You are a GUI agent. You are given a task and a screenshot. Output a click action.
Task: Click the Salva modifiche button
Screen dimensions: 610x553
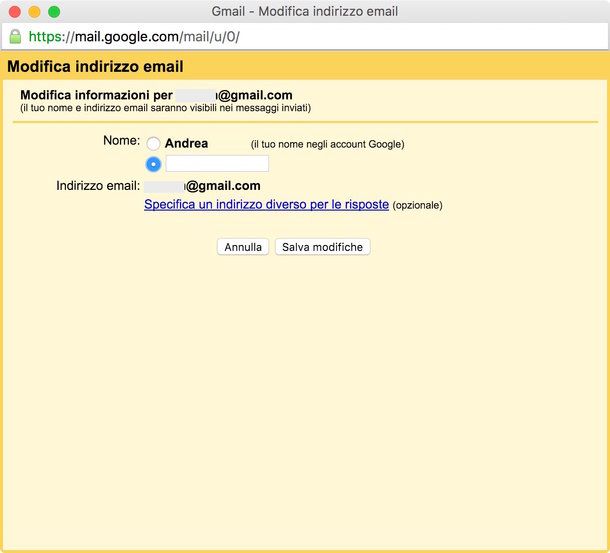coord(323,247)
